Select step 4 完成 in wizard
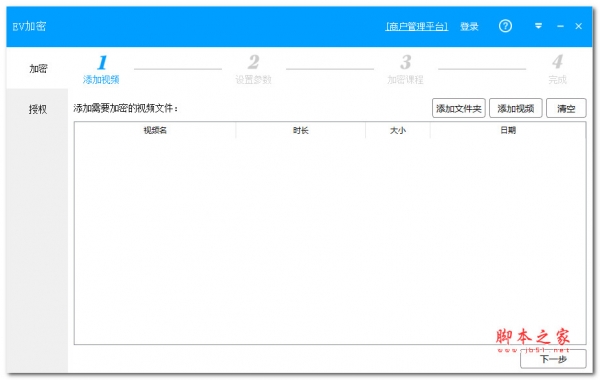 [x=557, y=69]
